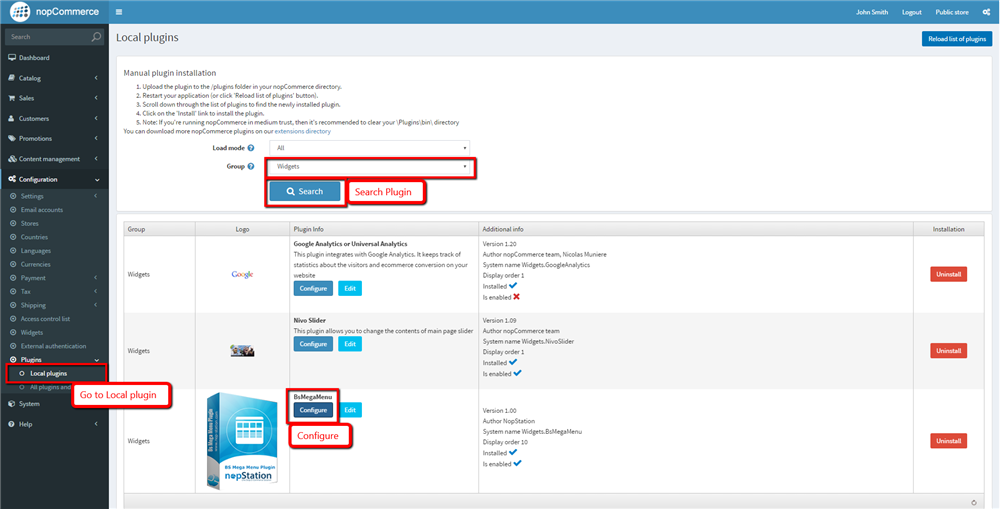
Task: Click the Load mode help question icon
Action: pos(251,148)
